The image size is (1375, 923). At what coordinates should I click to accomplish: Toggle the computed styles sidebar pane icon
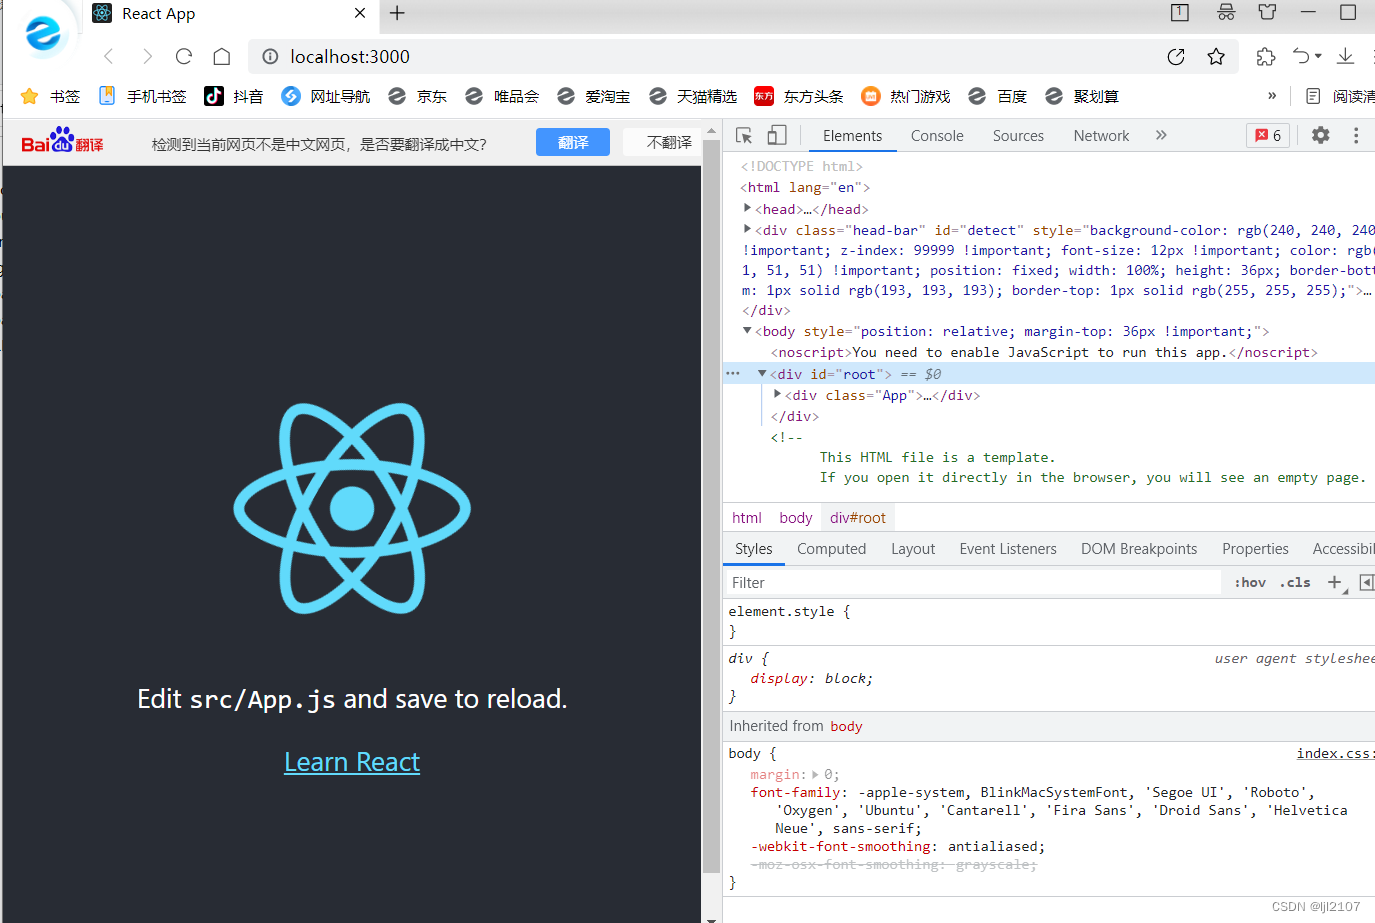(1366, 582)
